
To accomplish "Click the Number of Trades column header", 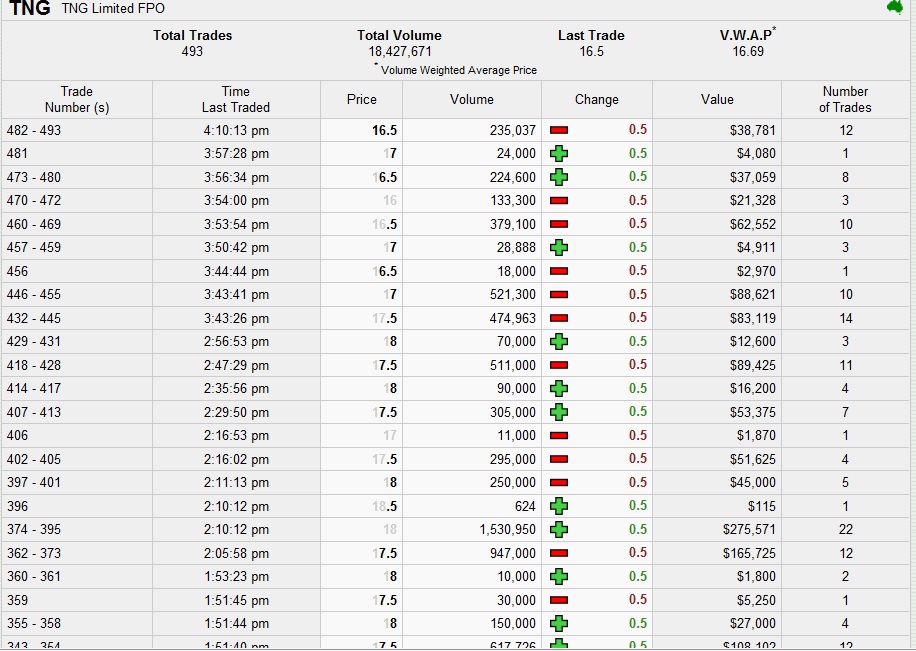I will pos(845,99).
